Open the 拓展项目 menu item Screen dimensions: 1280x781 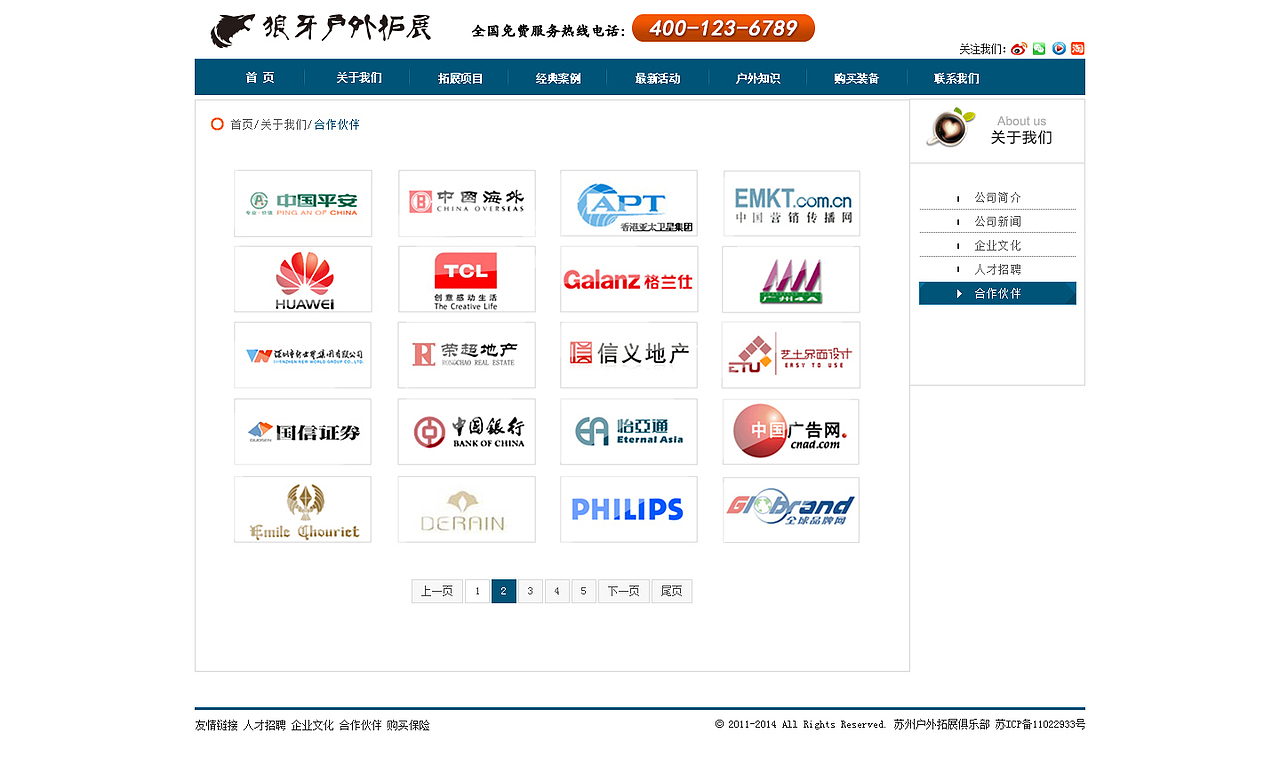[x=460, y=78]
